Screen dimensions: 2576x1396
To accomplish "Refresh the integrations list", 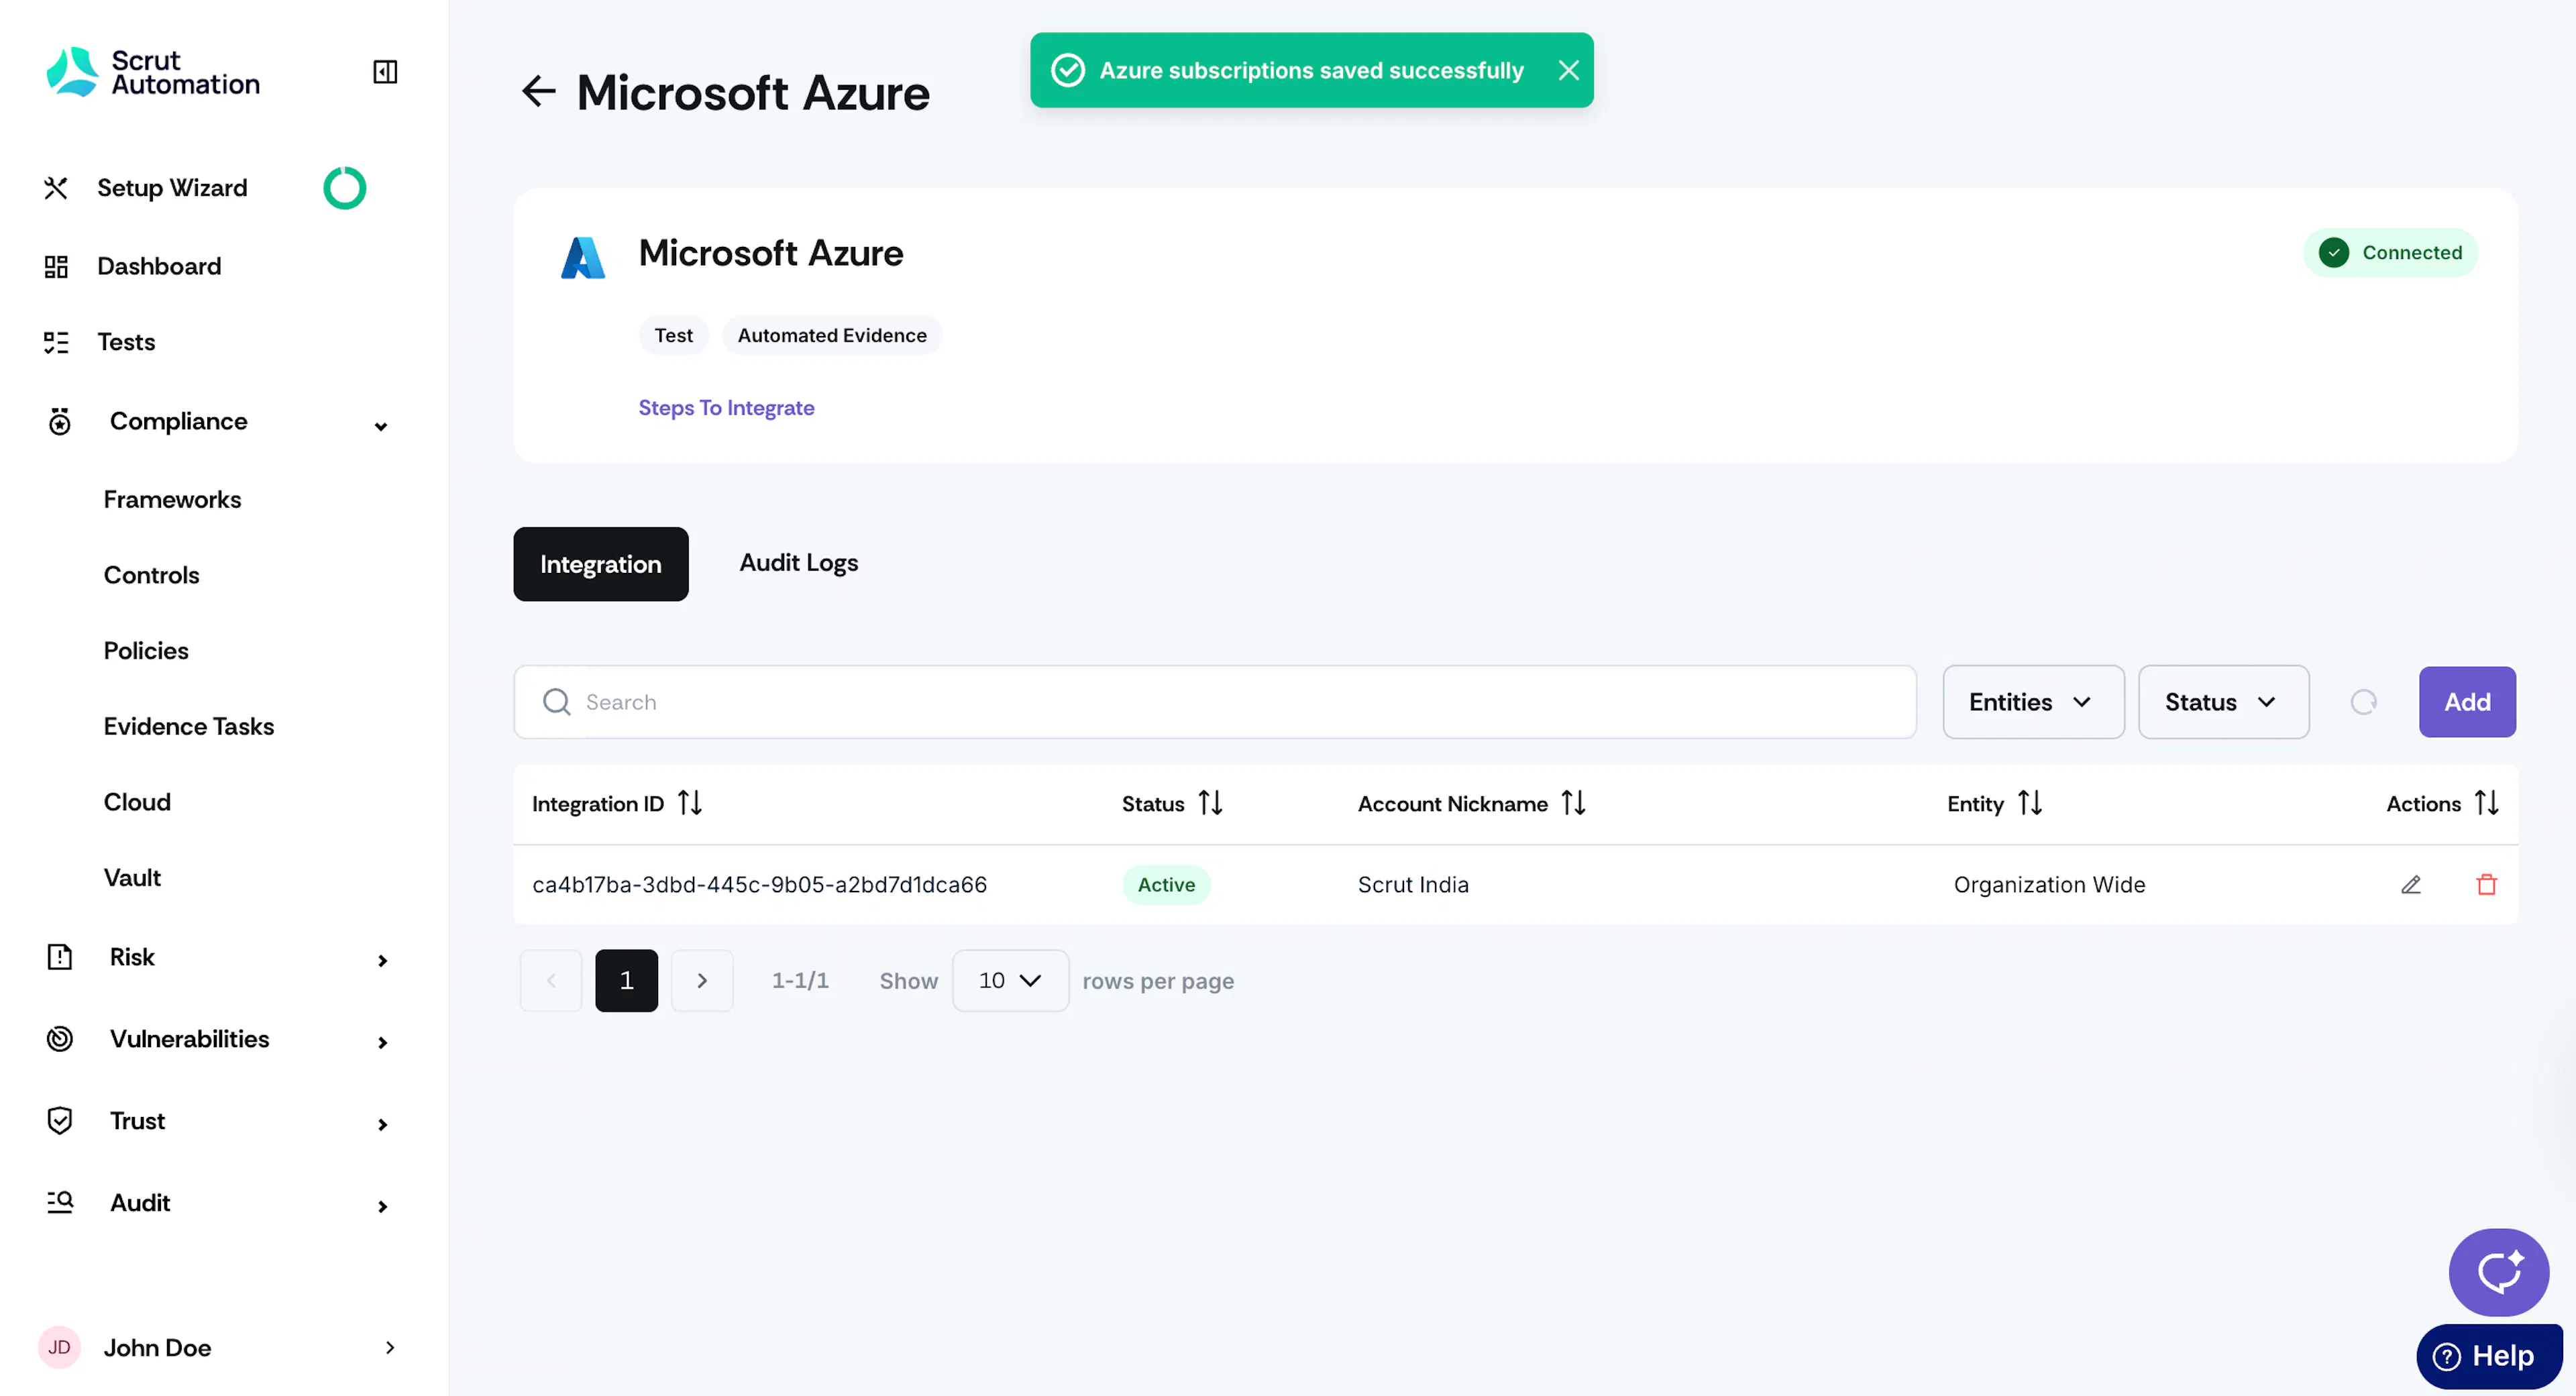I will pos(2363,702).
